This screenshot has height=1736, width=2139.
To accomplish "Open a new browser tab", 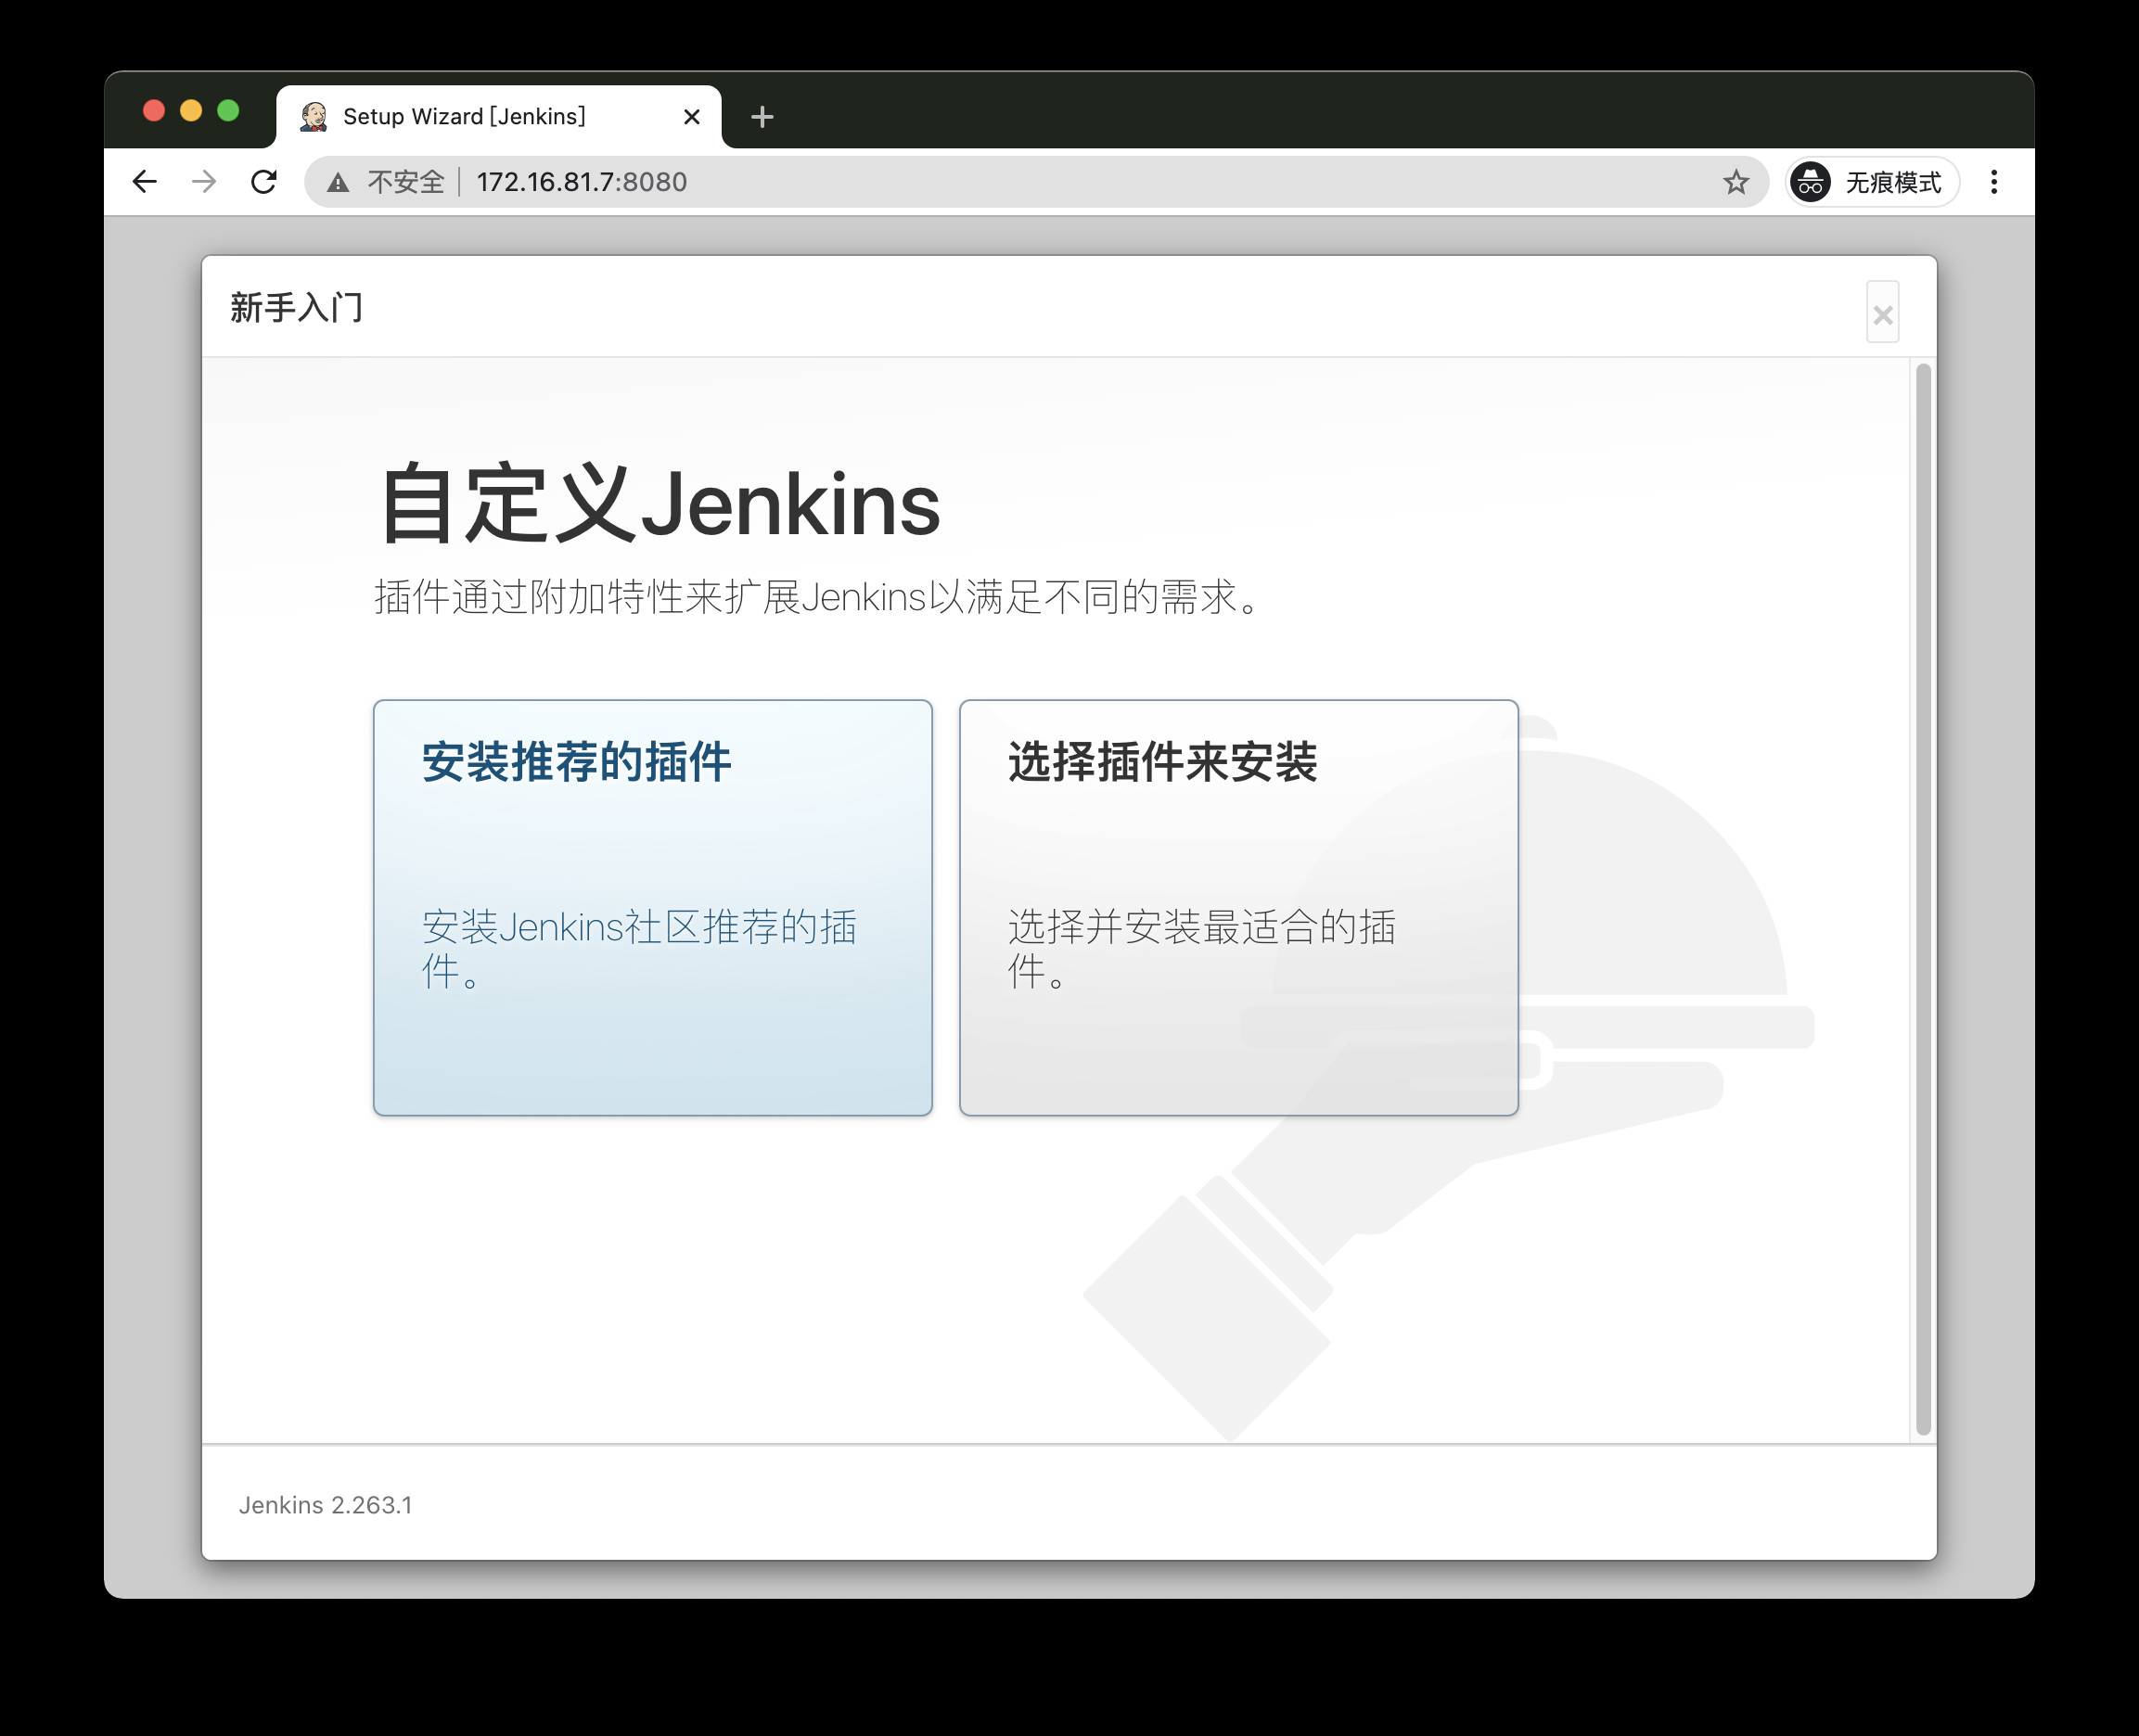I will [762, 117].
